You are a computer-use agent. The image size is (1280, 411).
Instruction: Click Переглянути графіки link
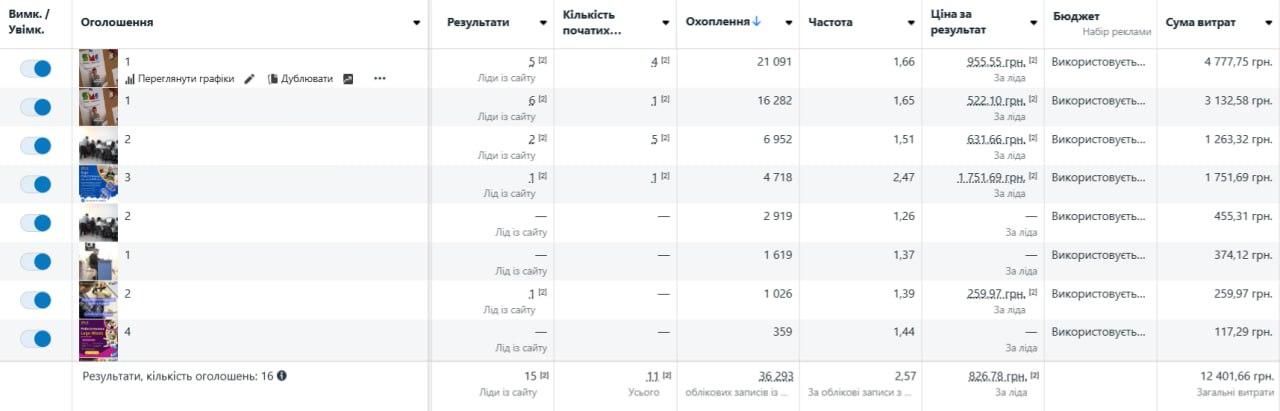point(180,78)
